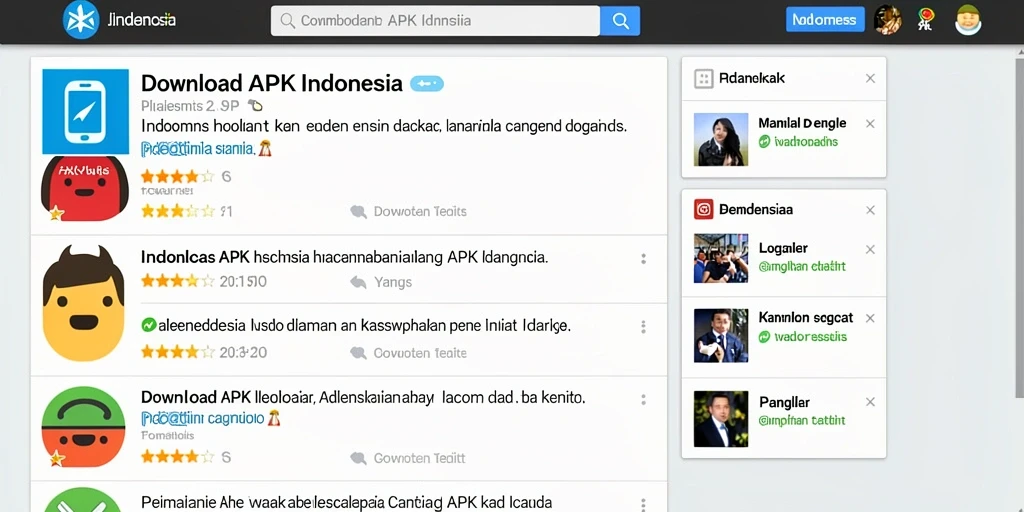The height and width of the screenshot is (512, 1024).
Task: Click the Gowoten Teaitt comment icon
Action: click(359, 458)
